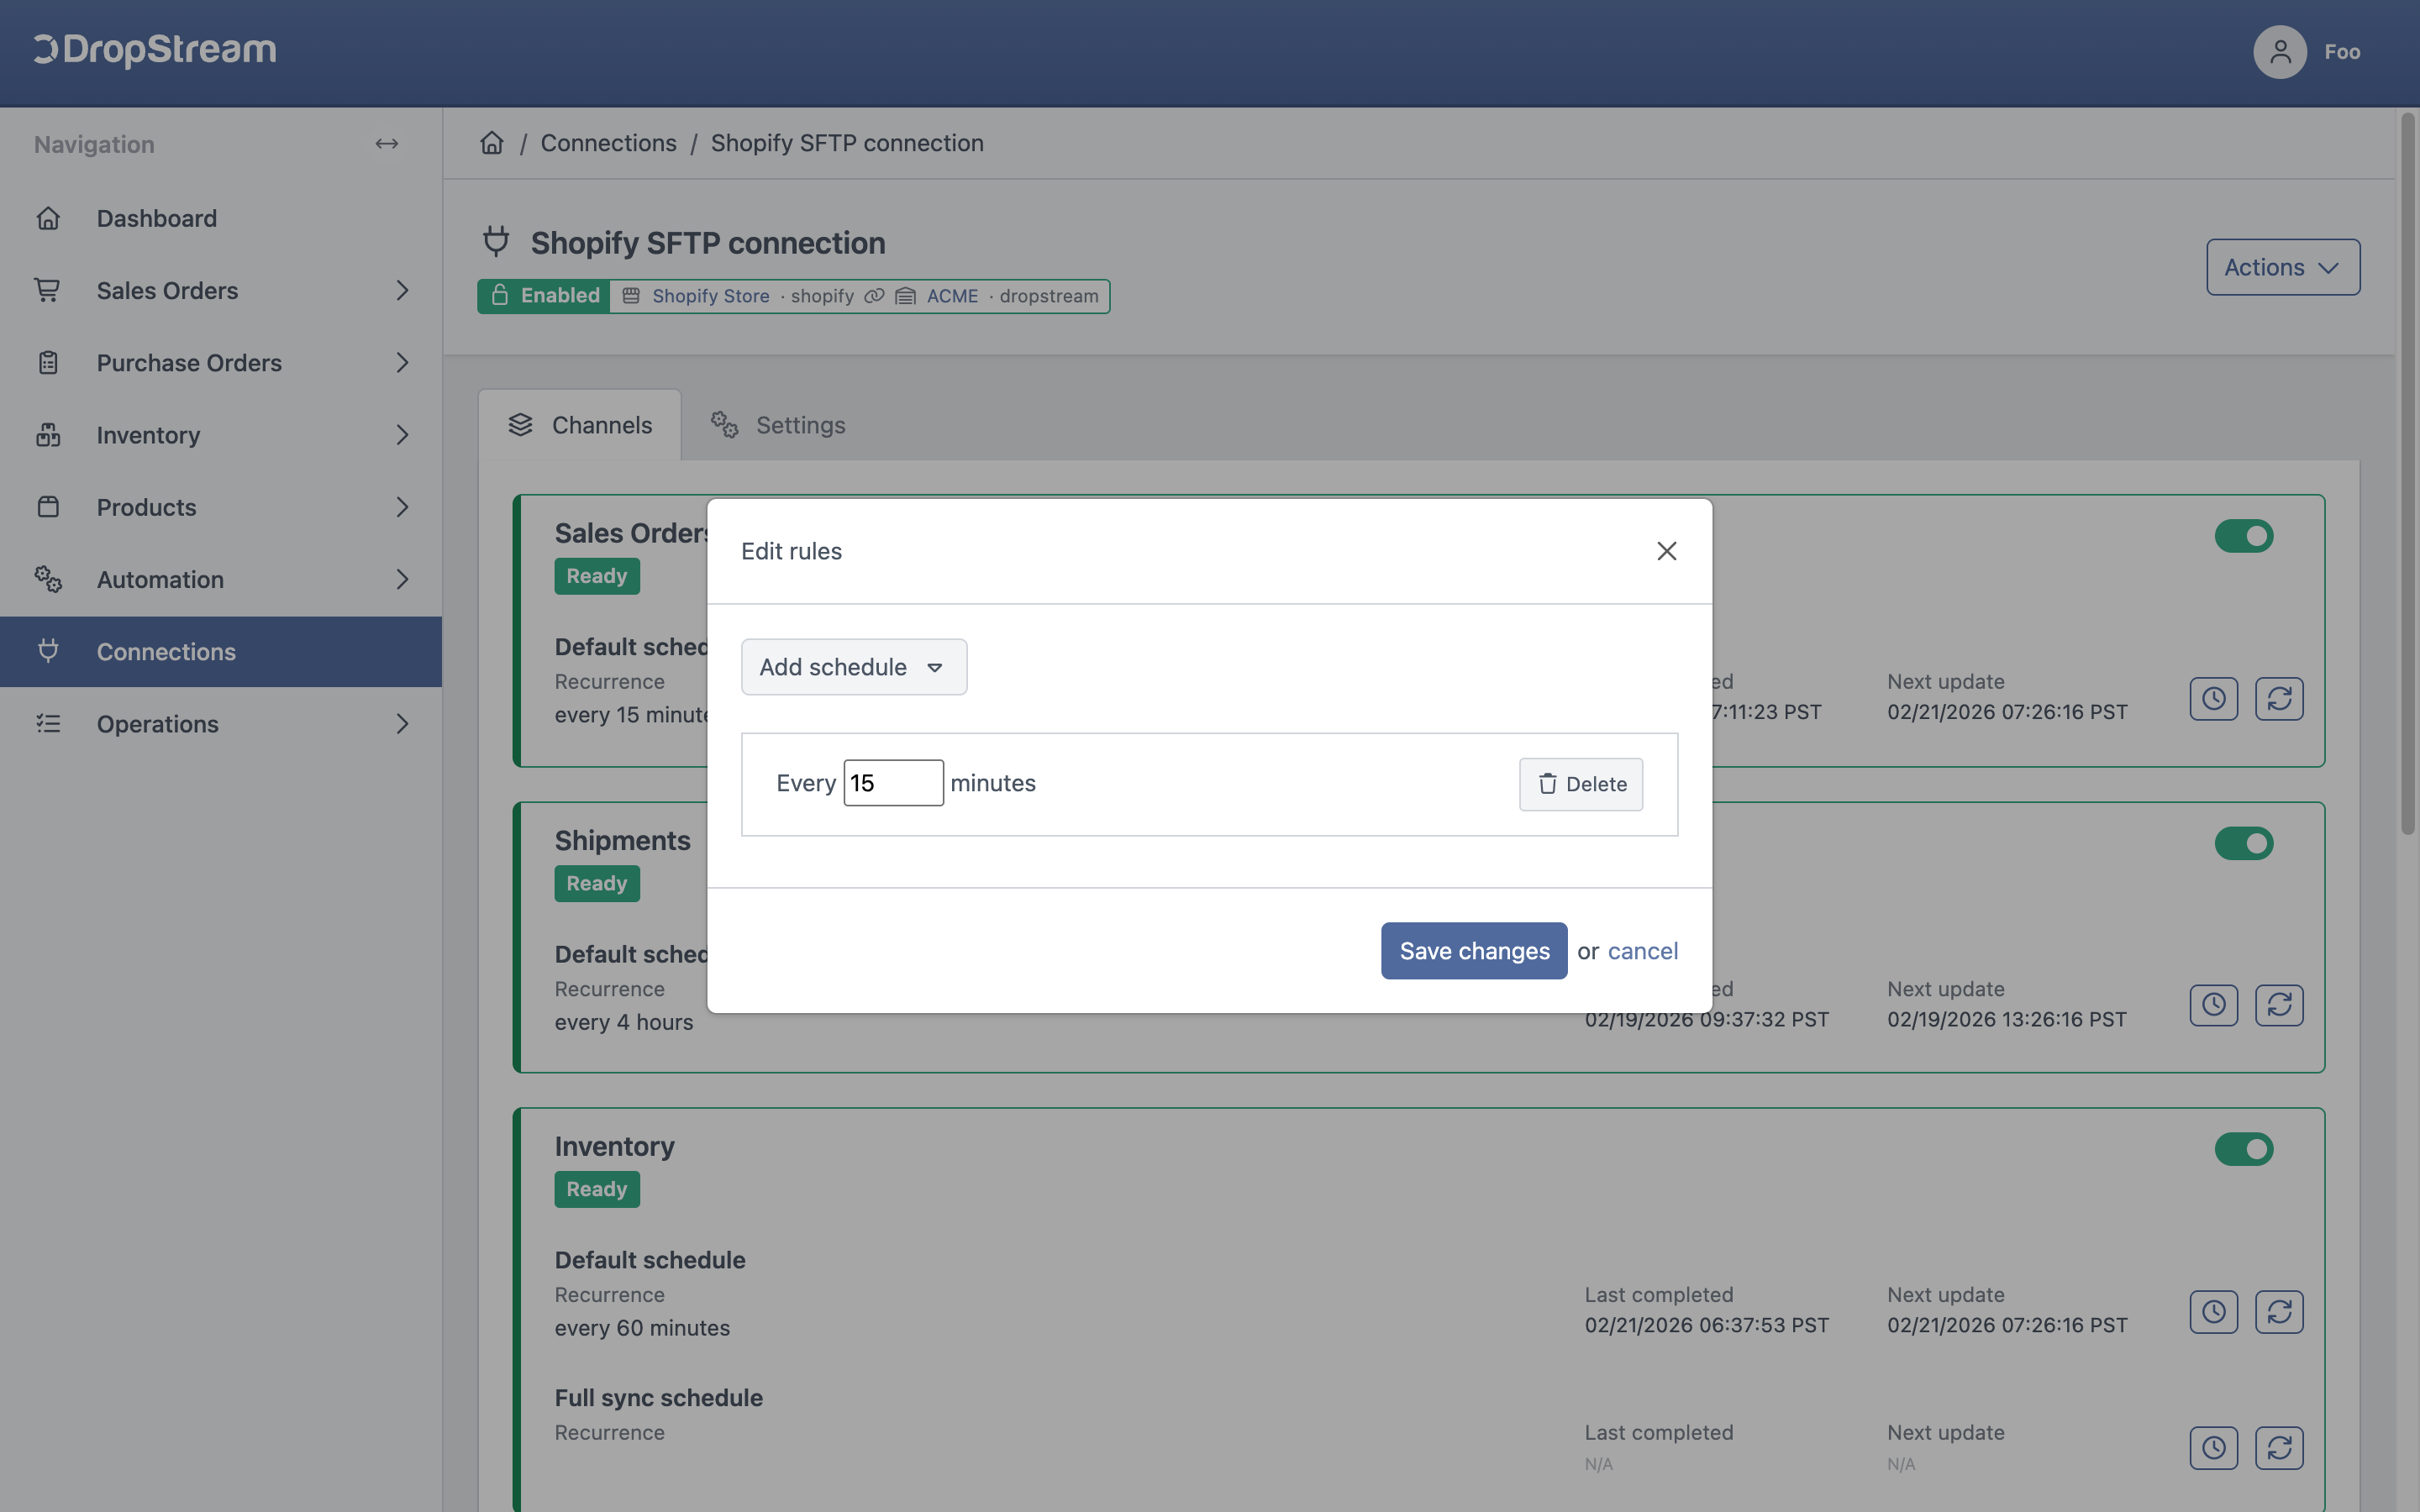
Task: Click the Inventory channel Ready badge
Action: pyautogui.click(x=597, y=1189)
